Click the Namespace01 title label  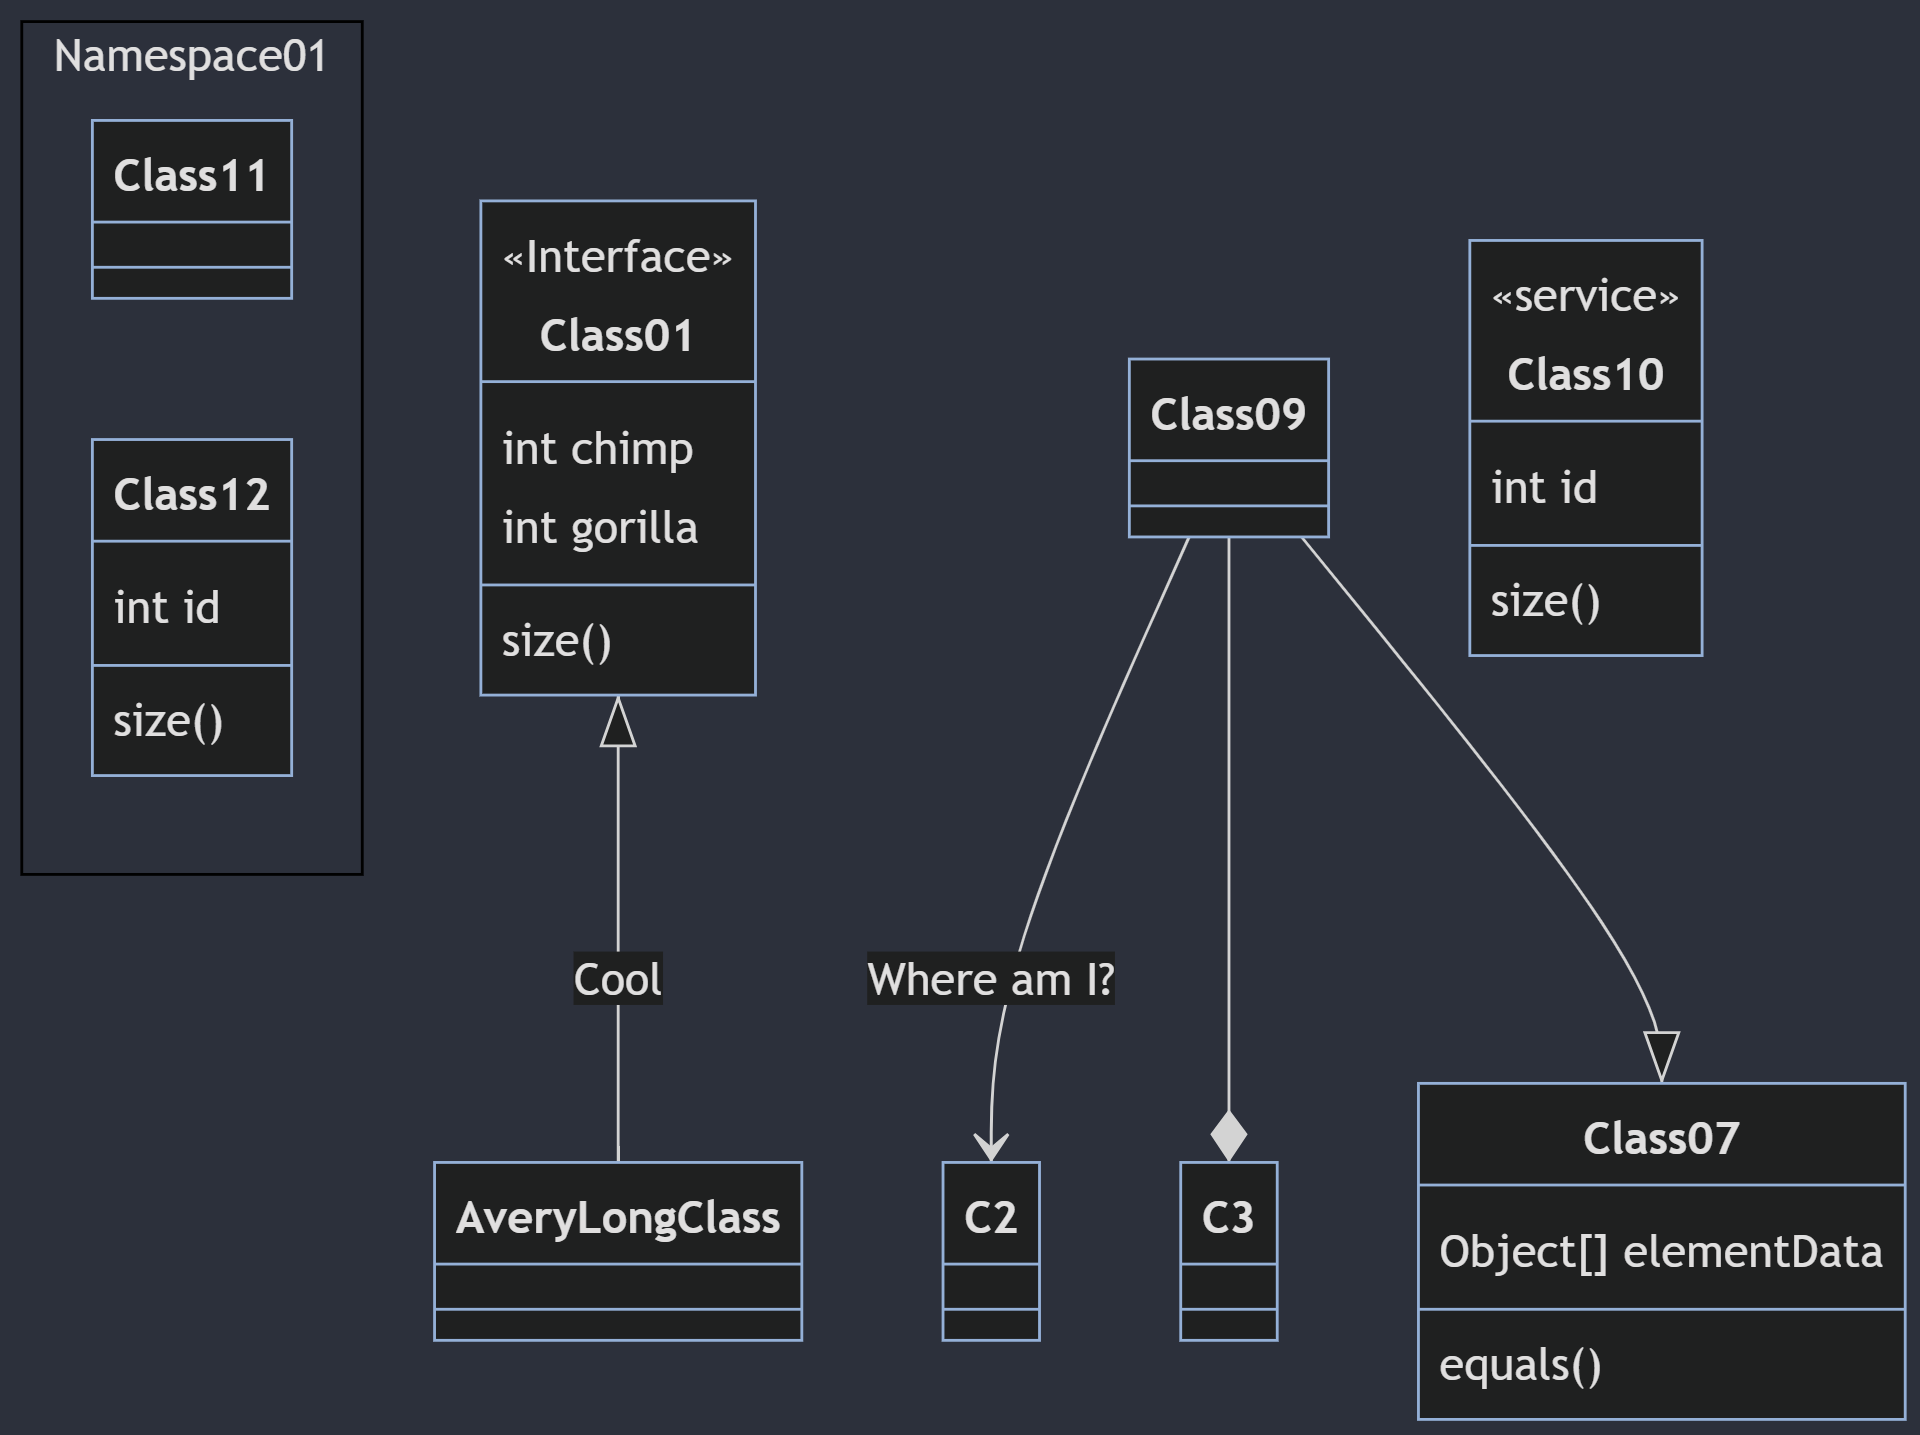191,56
